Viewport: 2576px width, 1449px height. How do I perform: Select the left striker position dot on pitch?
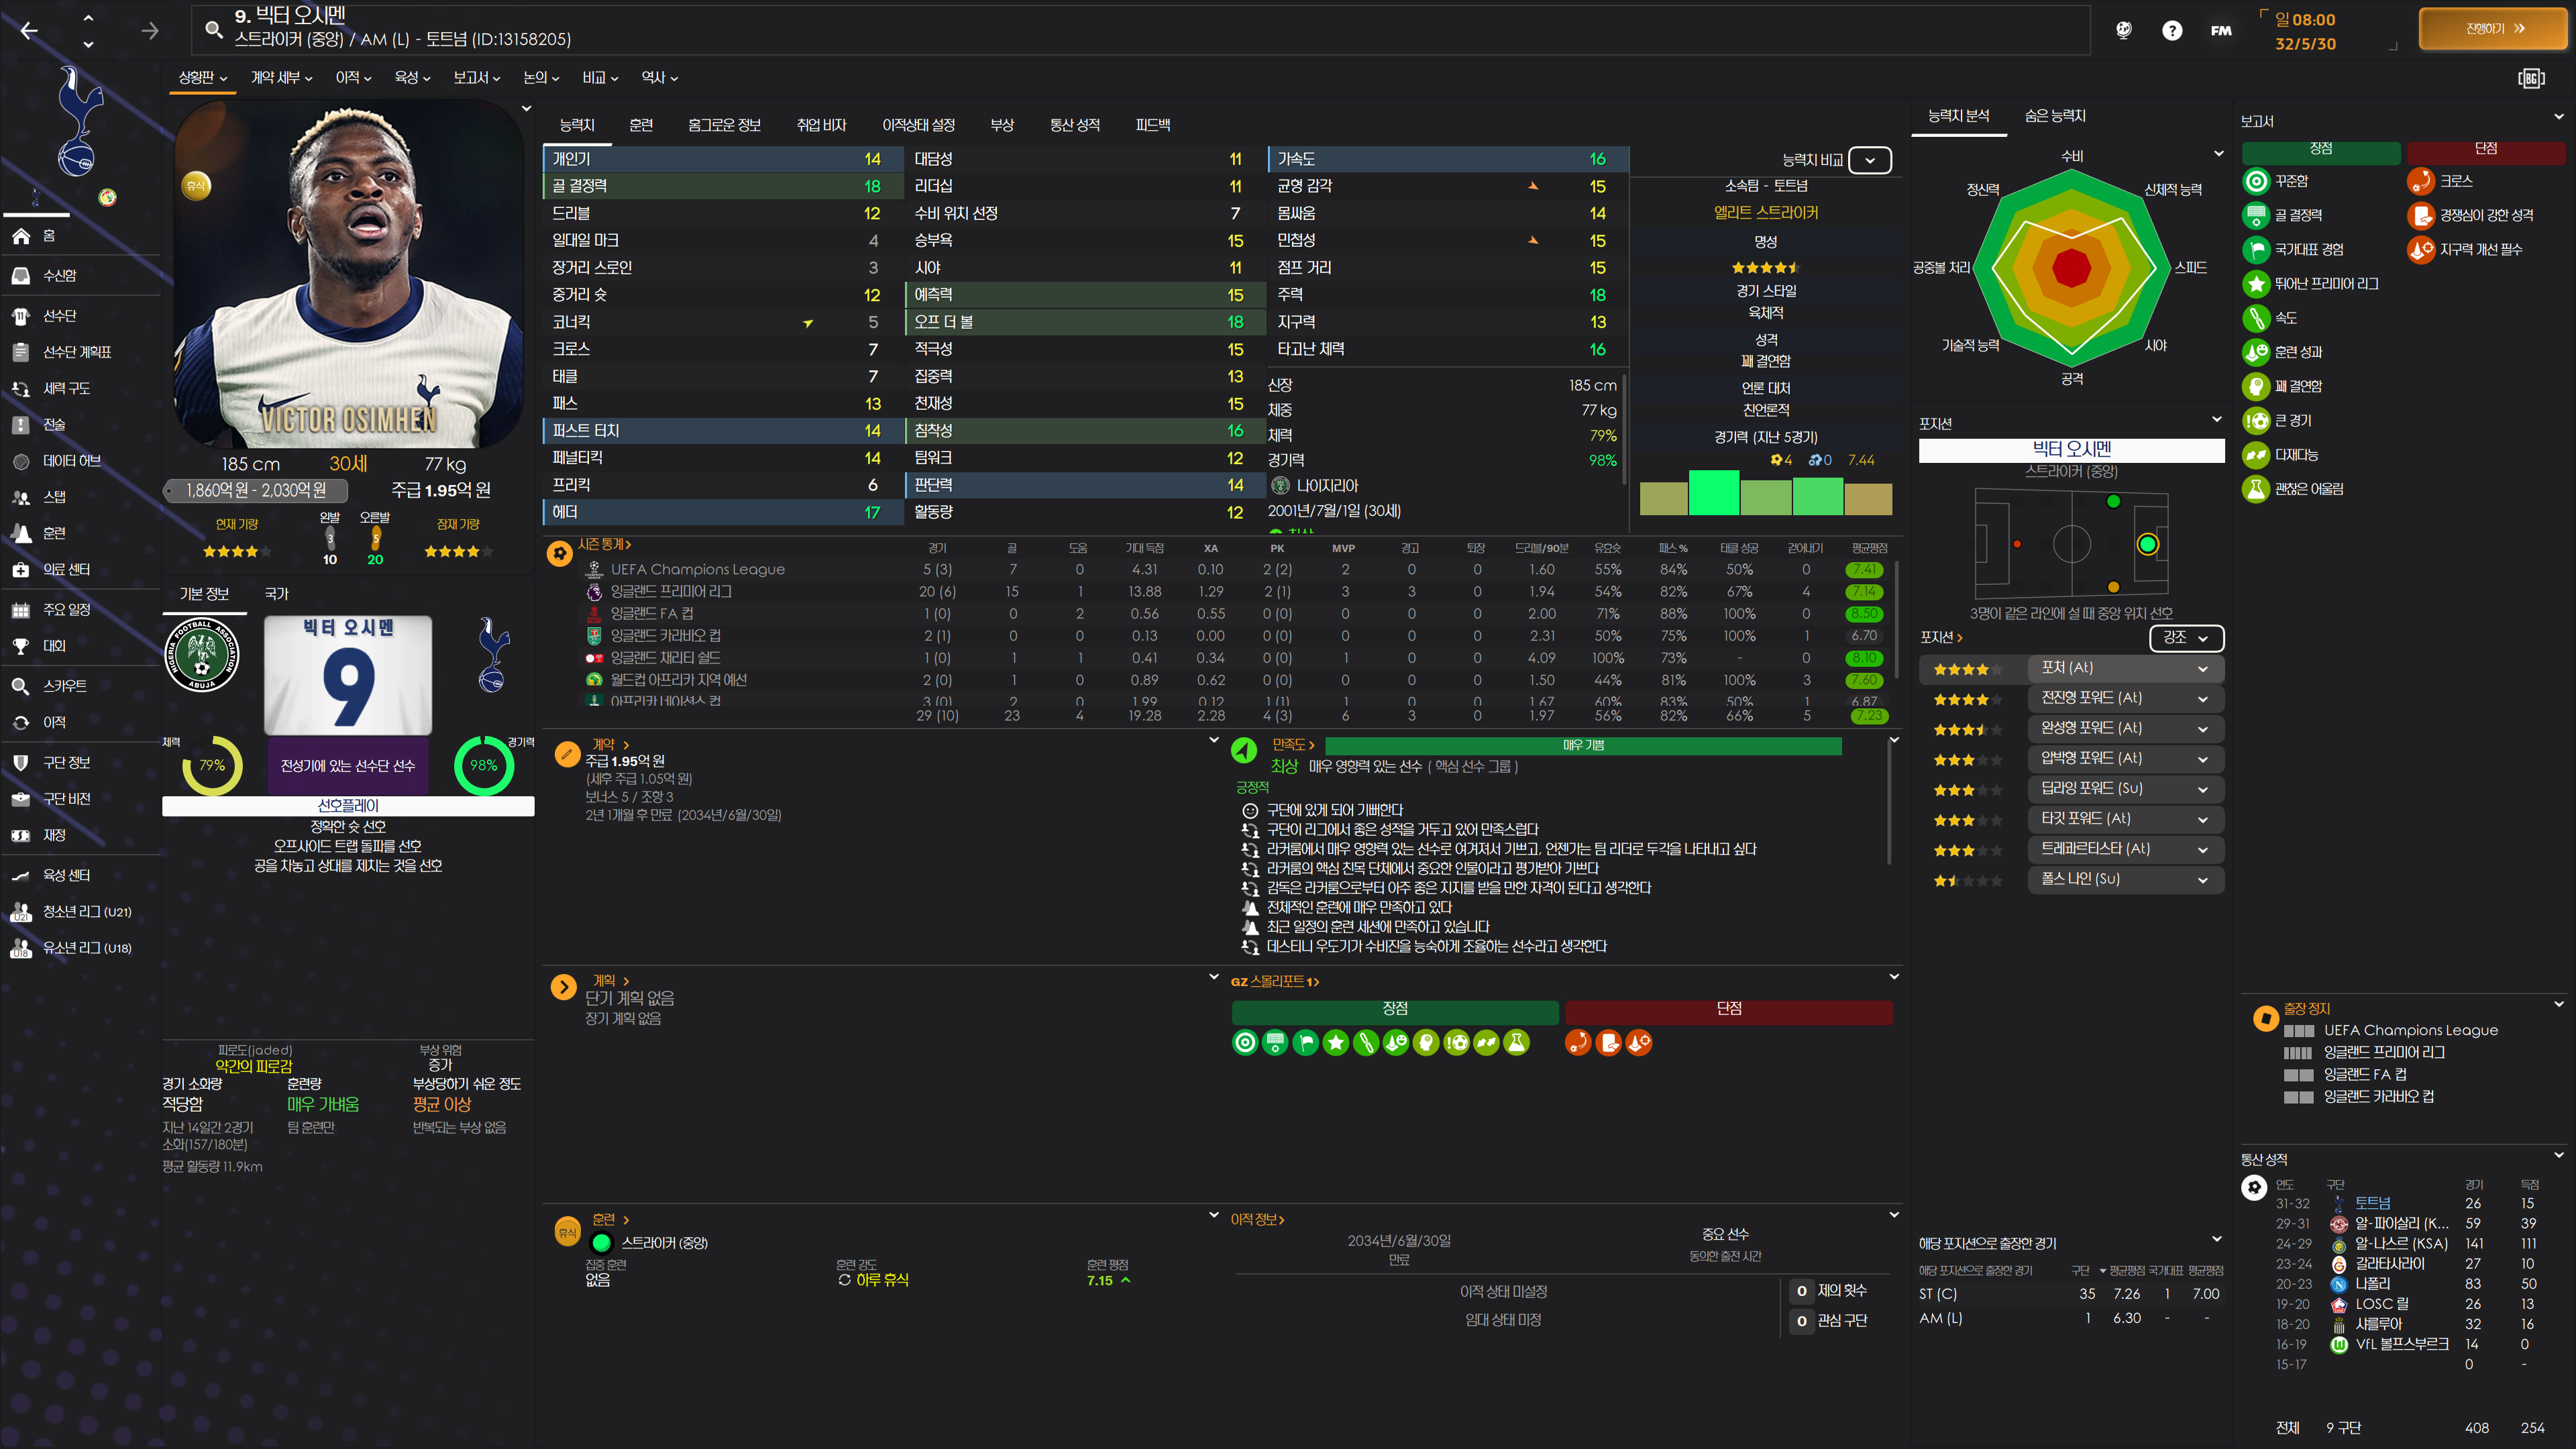click(2113, 502)
